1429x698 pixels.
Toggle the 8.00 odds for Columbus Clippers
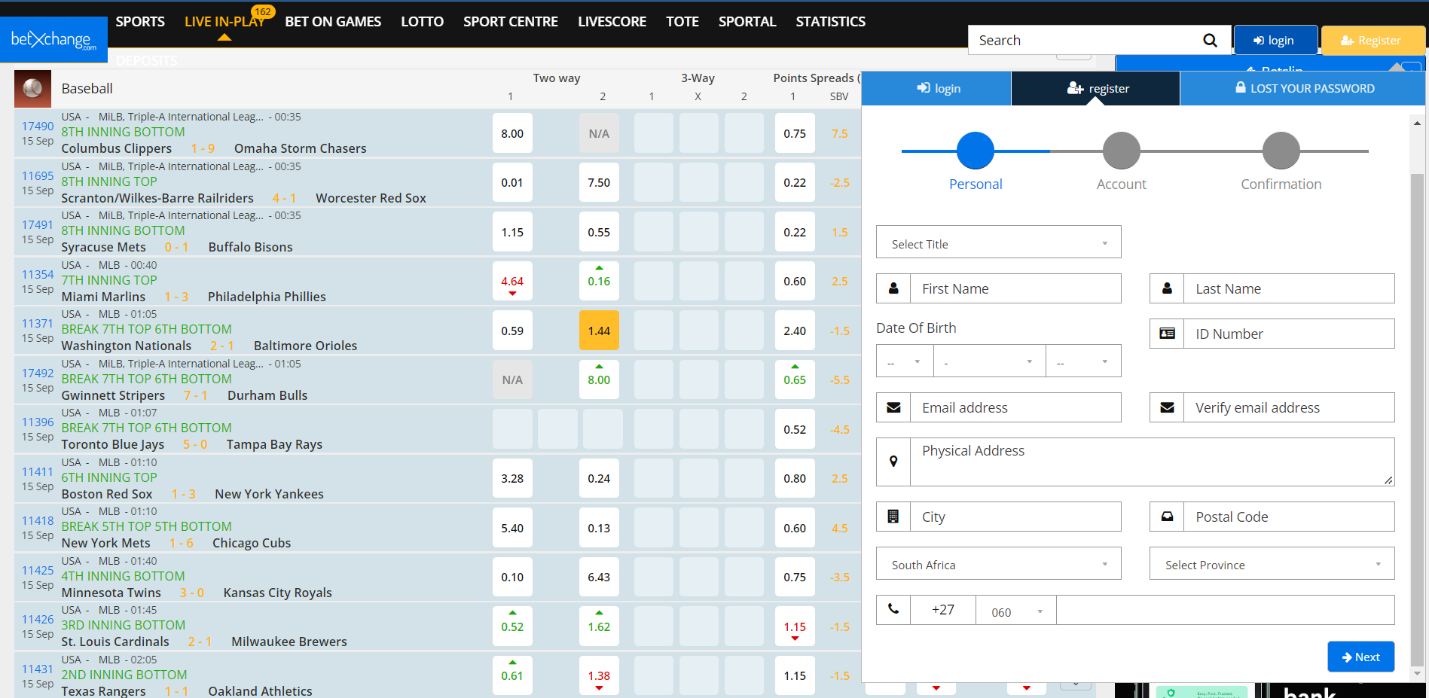(x=512, y=134)
